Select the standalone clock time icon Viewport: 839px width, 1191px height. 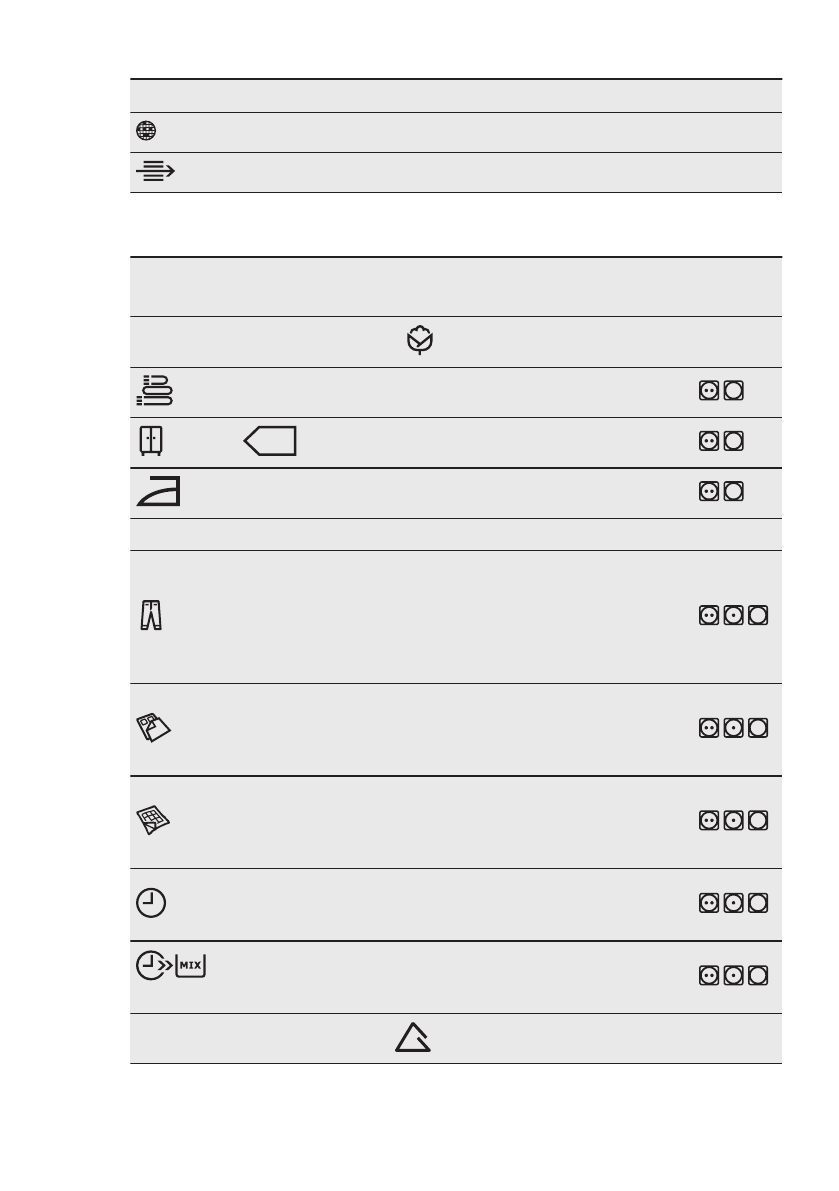coord(151,903)
